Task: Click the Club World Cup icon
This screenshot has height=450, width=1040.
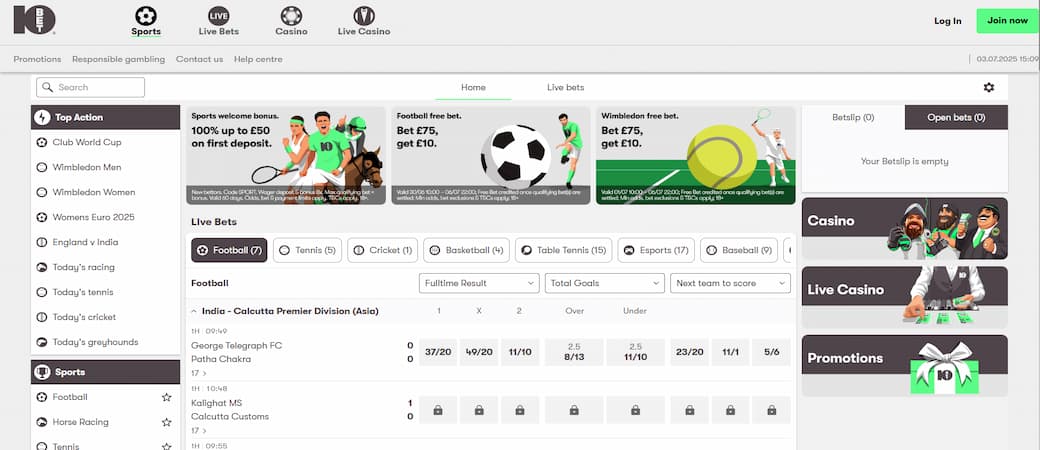Action: [42, 142]
